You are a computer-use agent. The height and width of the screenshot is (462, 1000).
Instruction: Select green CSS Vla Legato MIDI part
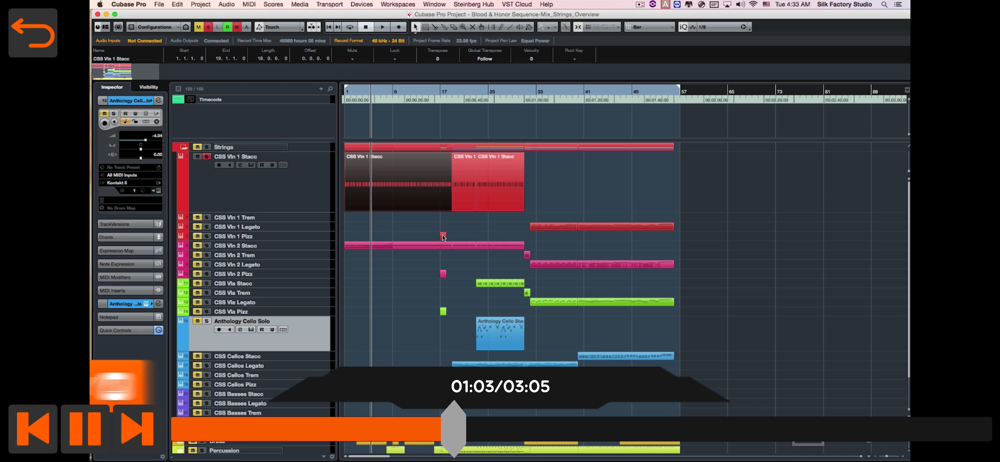(x=601, y=302)
